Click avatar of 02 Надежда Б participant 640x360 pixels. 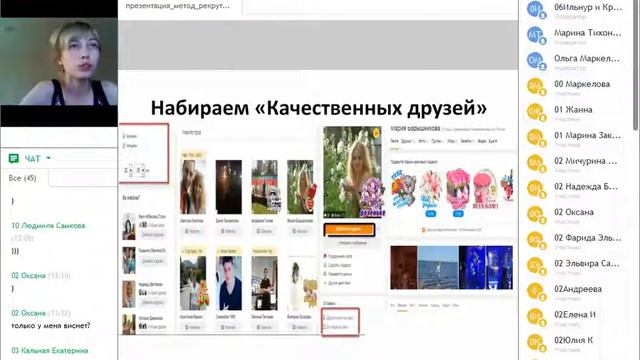coord(536,189)
